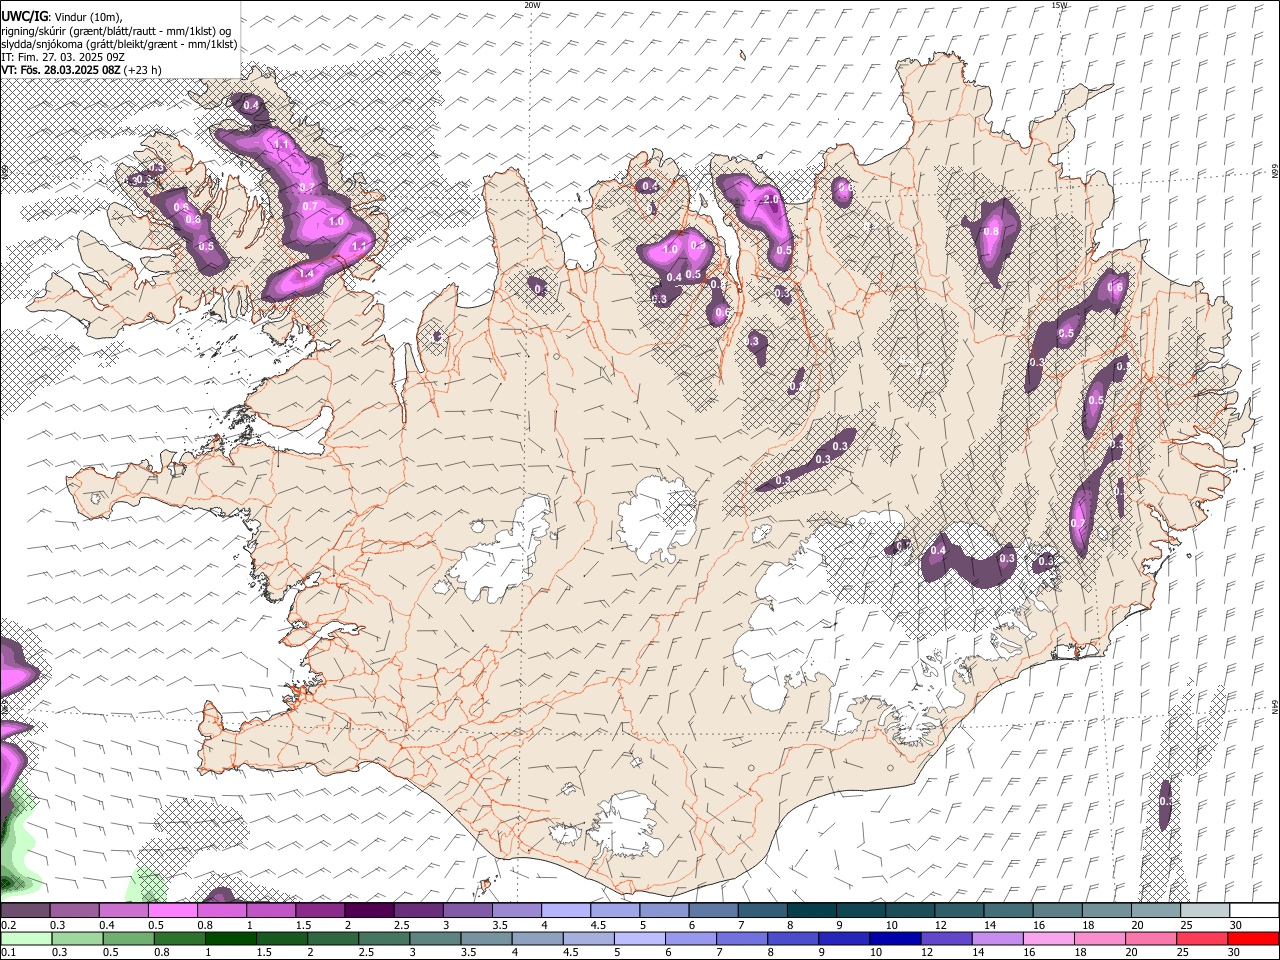Click the valid time 'VT: Fös. 28.03.2025 08Z'
The image size is (1280, 960).
(x=61, y=70)
